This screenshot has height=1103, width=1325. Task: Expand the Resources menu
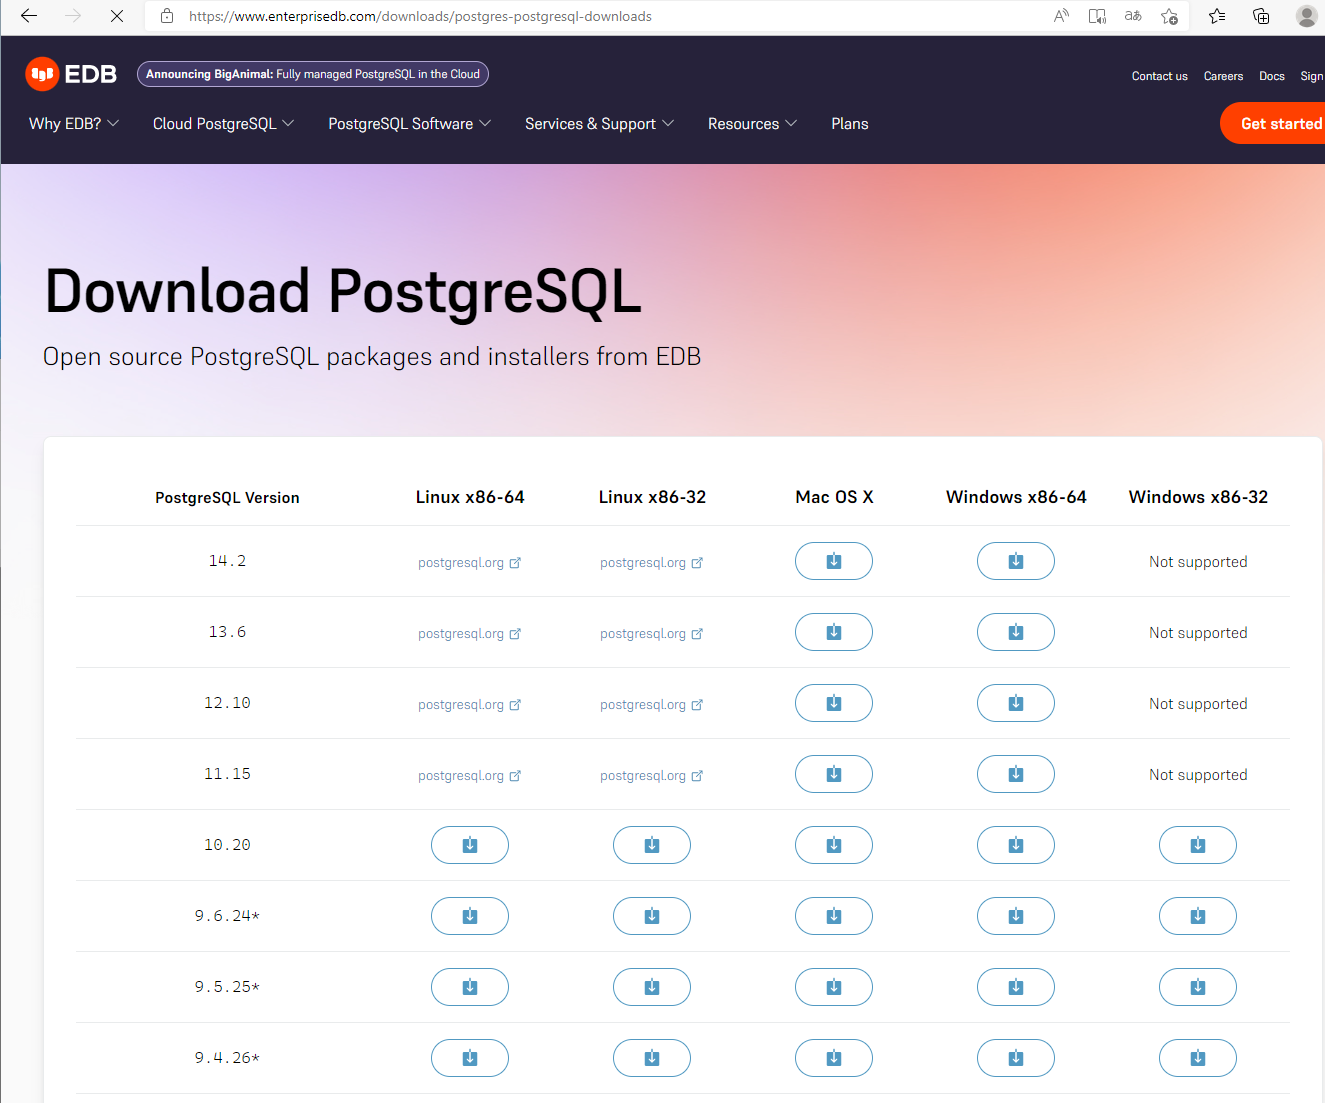point(752,124)
